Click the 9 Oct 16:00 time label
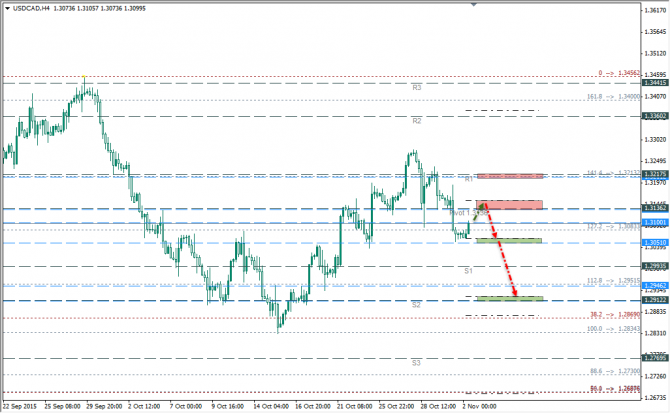This screenshot has width=670, height=413. click(227, 406)
